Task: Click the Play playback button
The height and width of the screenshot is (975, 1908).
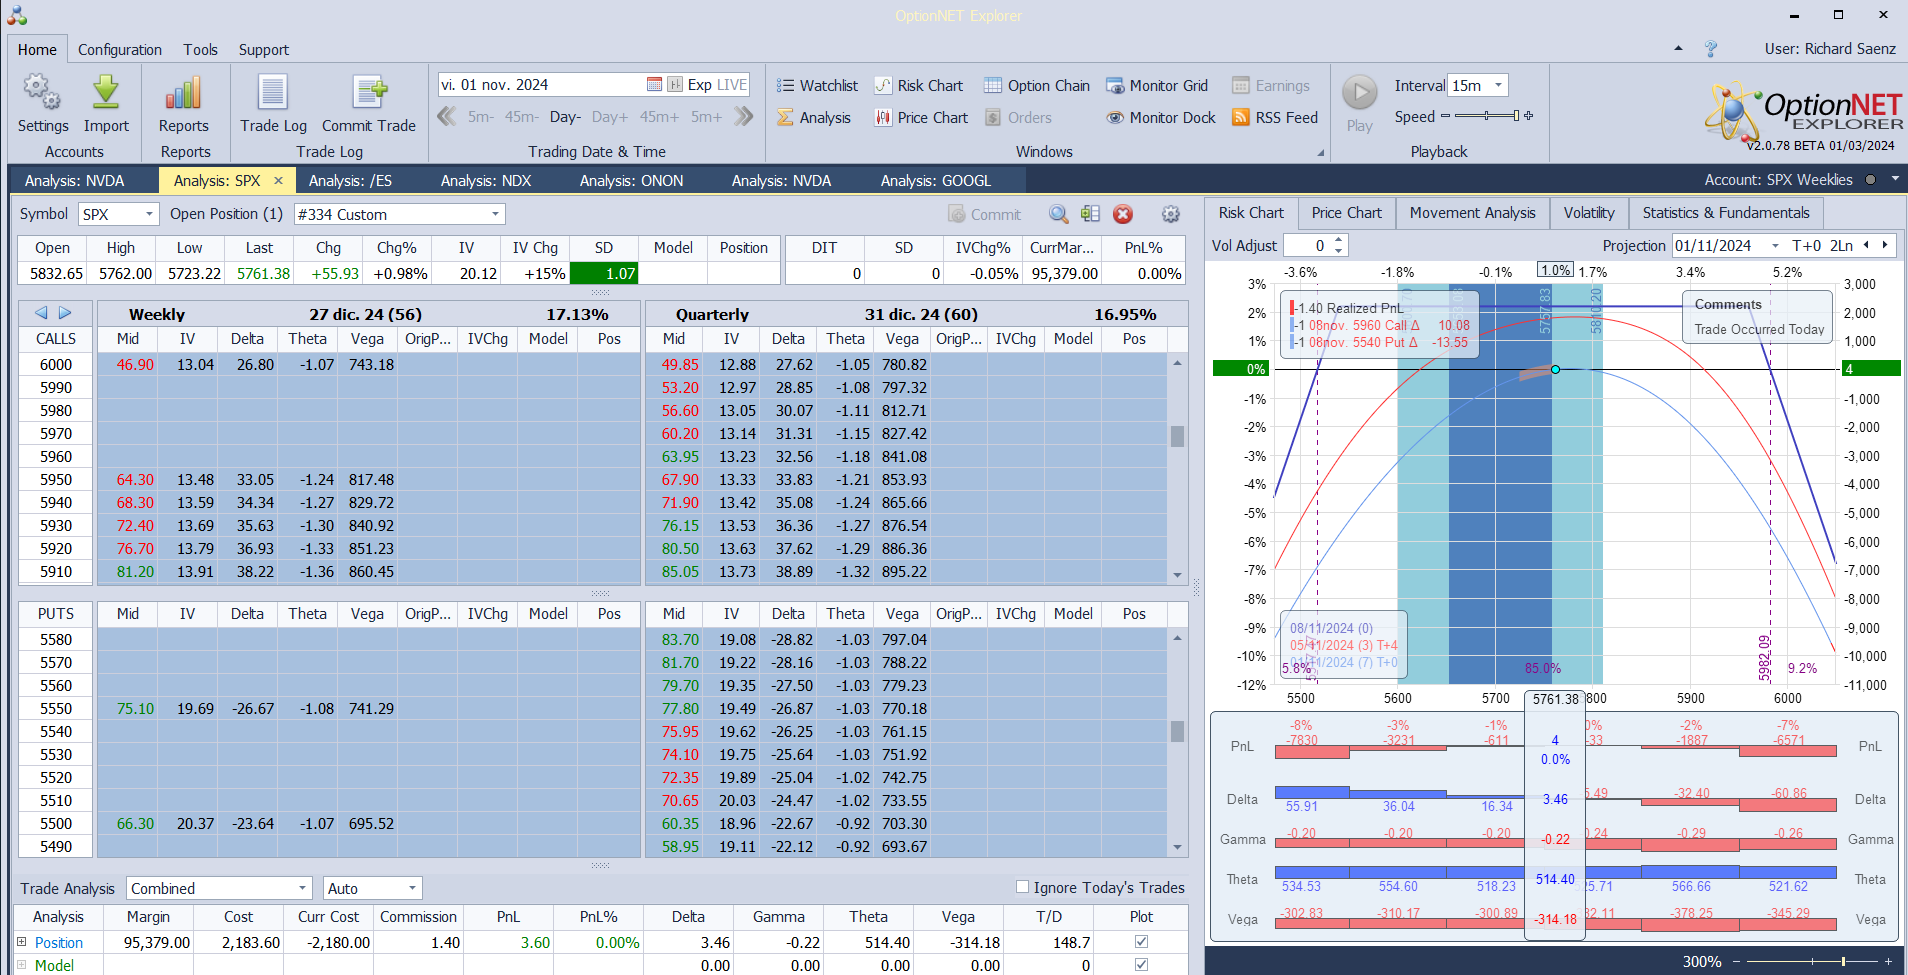Action: (1359, 103)
